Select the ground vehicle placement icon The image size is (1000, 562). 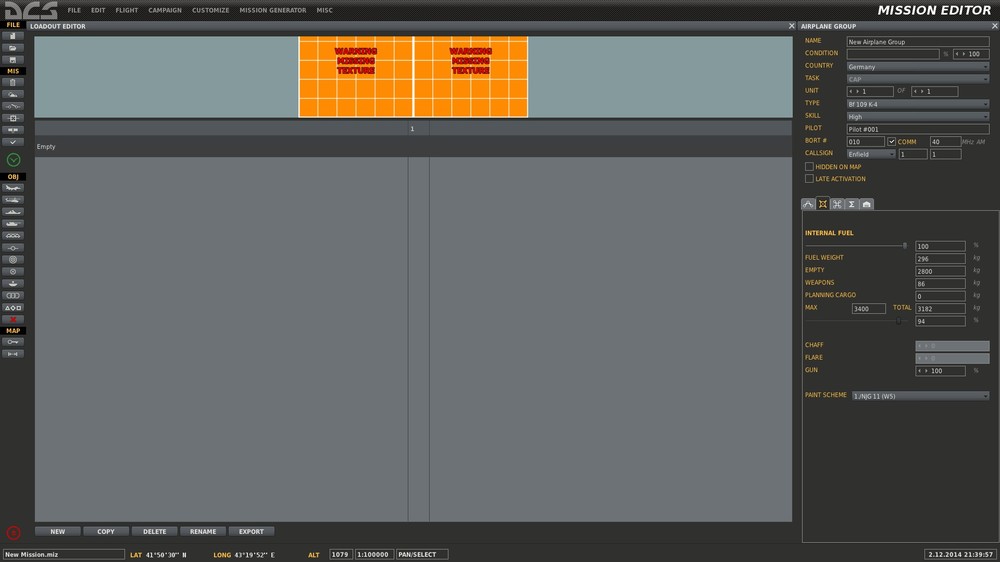(13, 224)
